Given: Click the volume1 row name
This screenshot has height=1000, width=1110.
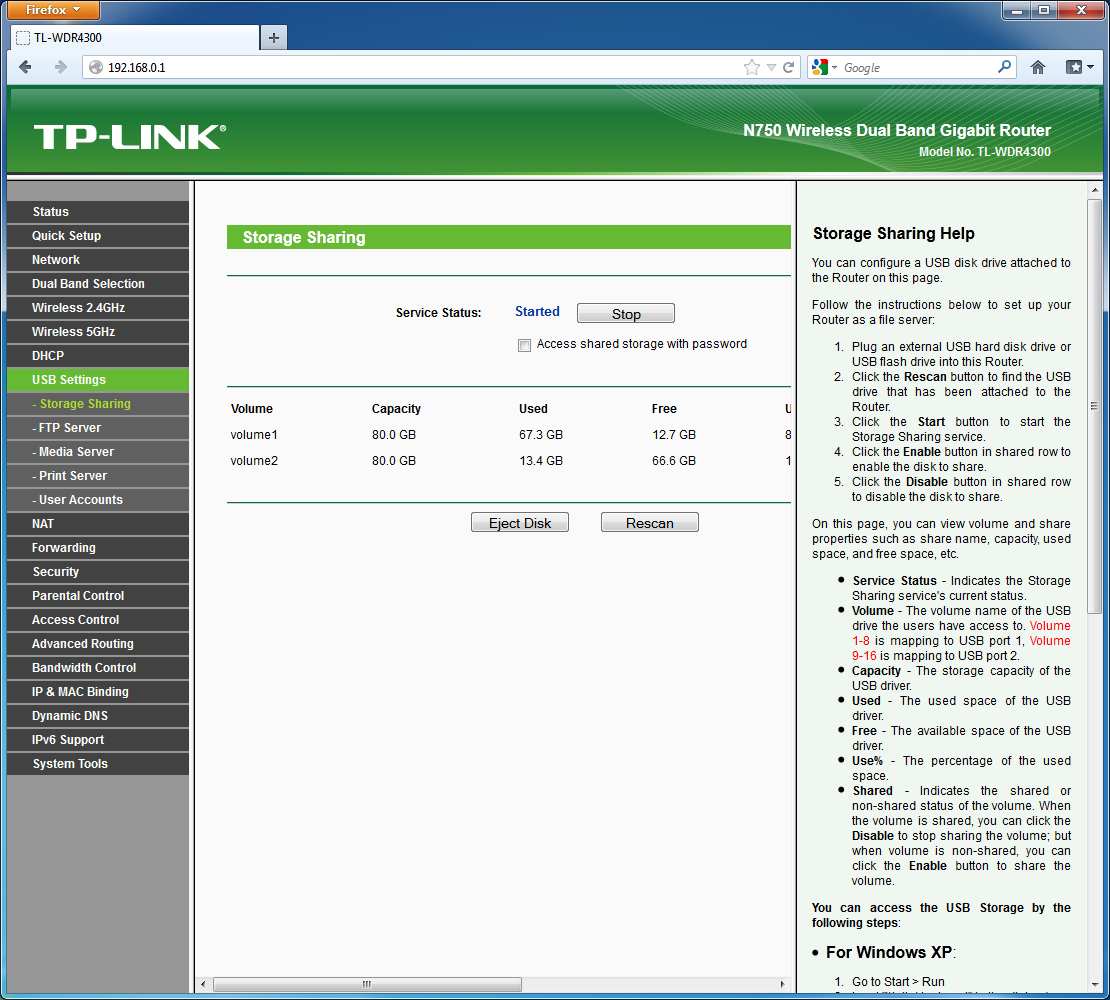Looking at the screenshot, I should tap(254, 435).
